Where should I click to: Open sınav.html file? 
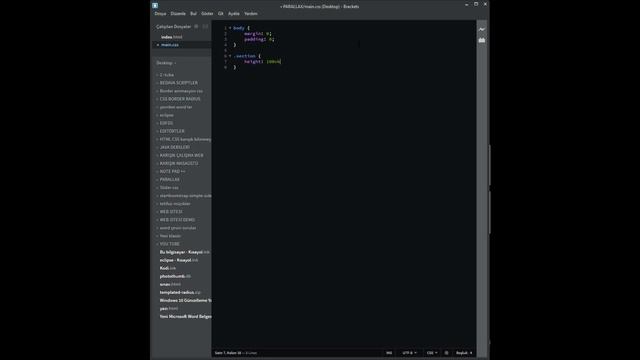click(170, 284)
